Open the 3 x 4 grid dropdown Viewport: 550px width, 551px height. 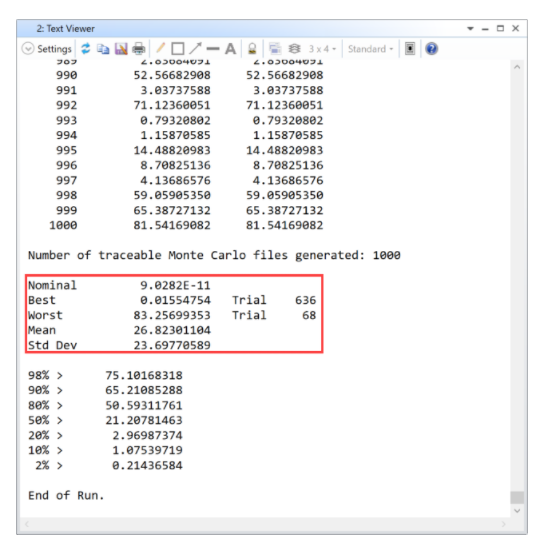(x=322, y=49)
